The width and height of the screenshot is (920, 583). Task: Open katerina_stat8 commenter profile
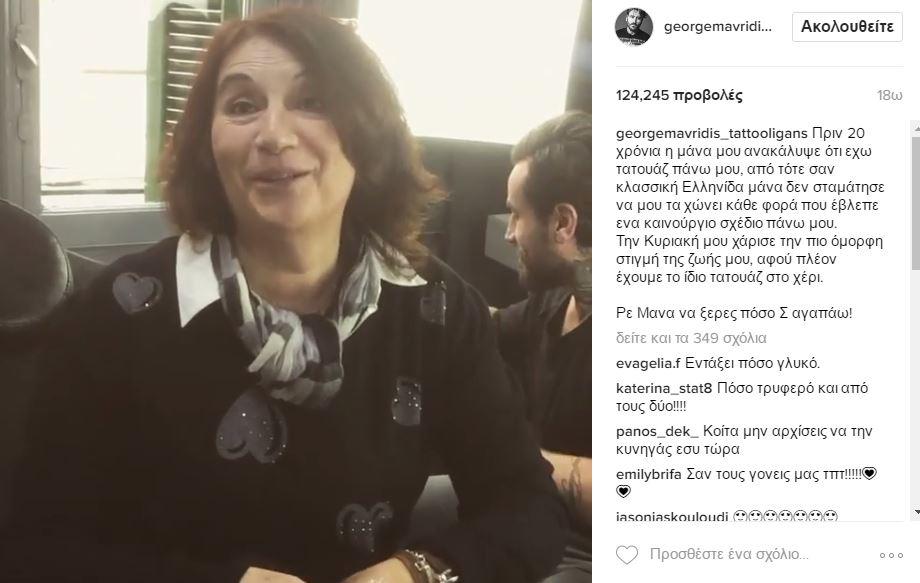click(x=664, y=388)
